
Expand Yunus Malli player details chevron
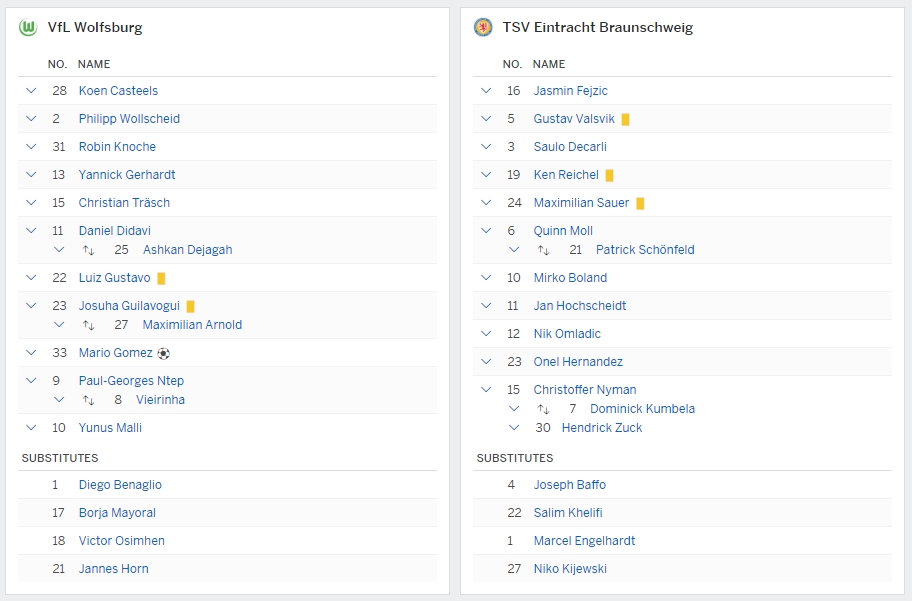tap(31, 428)
